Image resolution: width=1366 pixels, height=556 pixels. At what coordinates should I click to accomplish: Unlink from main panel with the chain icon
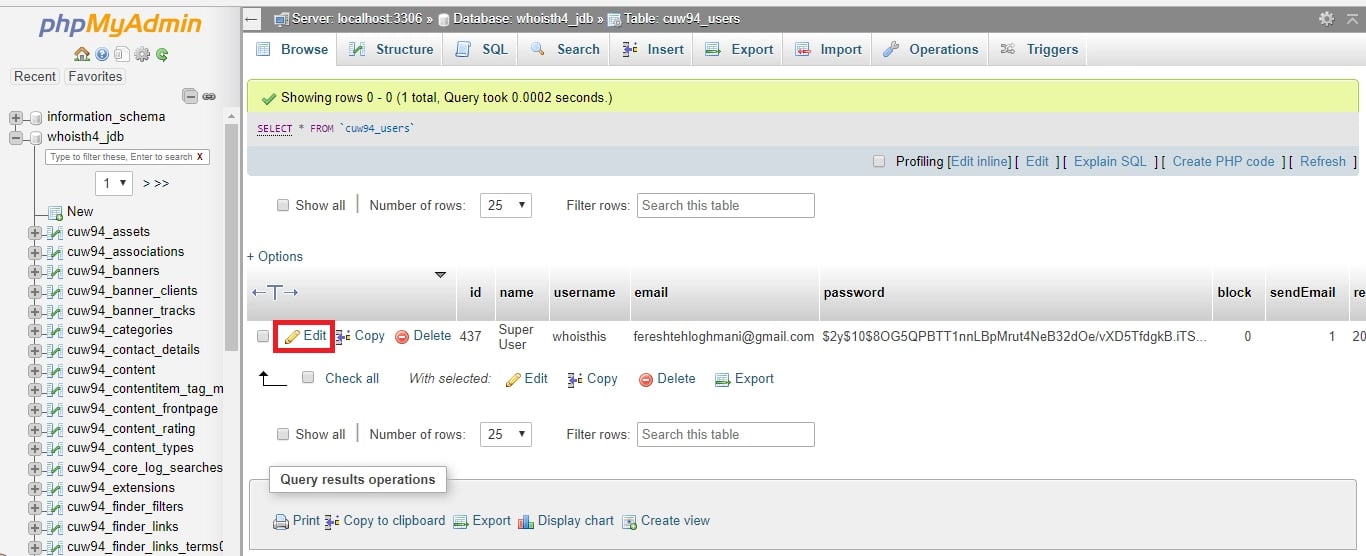click(209, 97)
